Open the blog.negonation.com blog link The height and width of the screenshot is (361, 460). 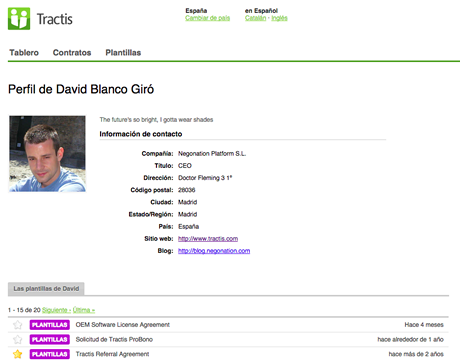pyautogui.click(x=214, y=251)
